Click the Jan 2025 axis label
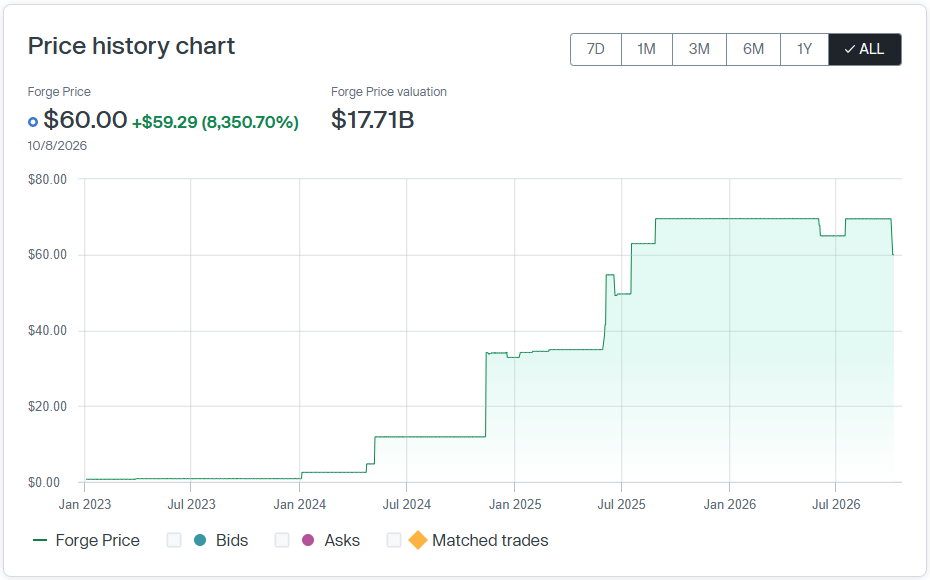This screenshot has width=930, height=580. click(515, 505)
